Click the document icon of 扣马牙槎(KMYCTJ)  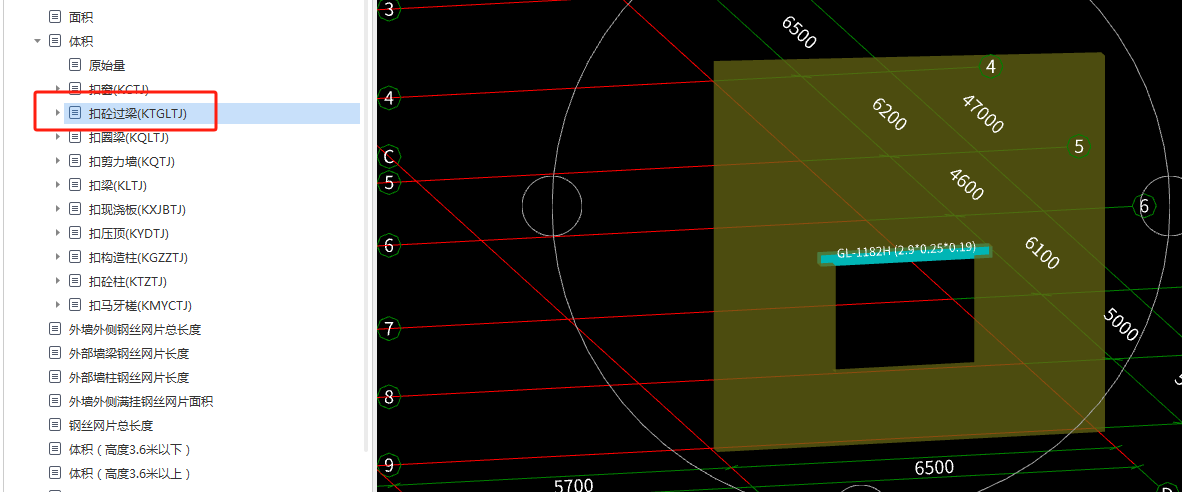74,305
